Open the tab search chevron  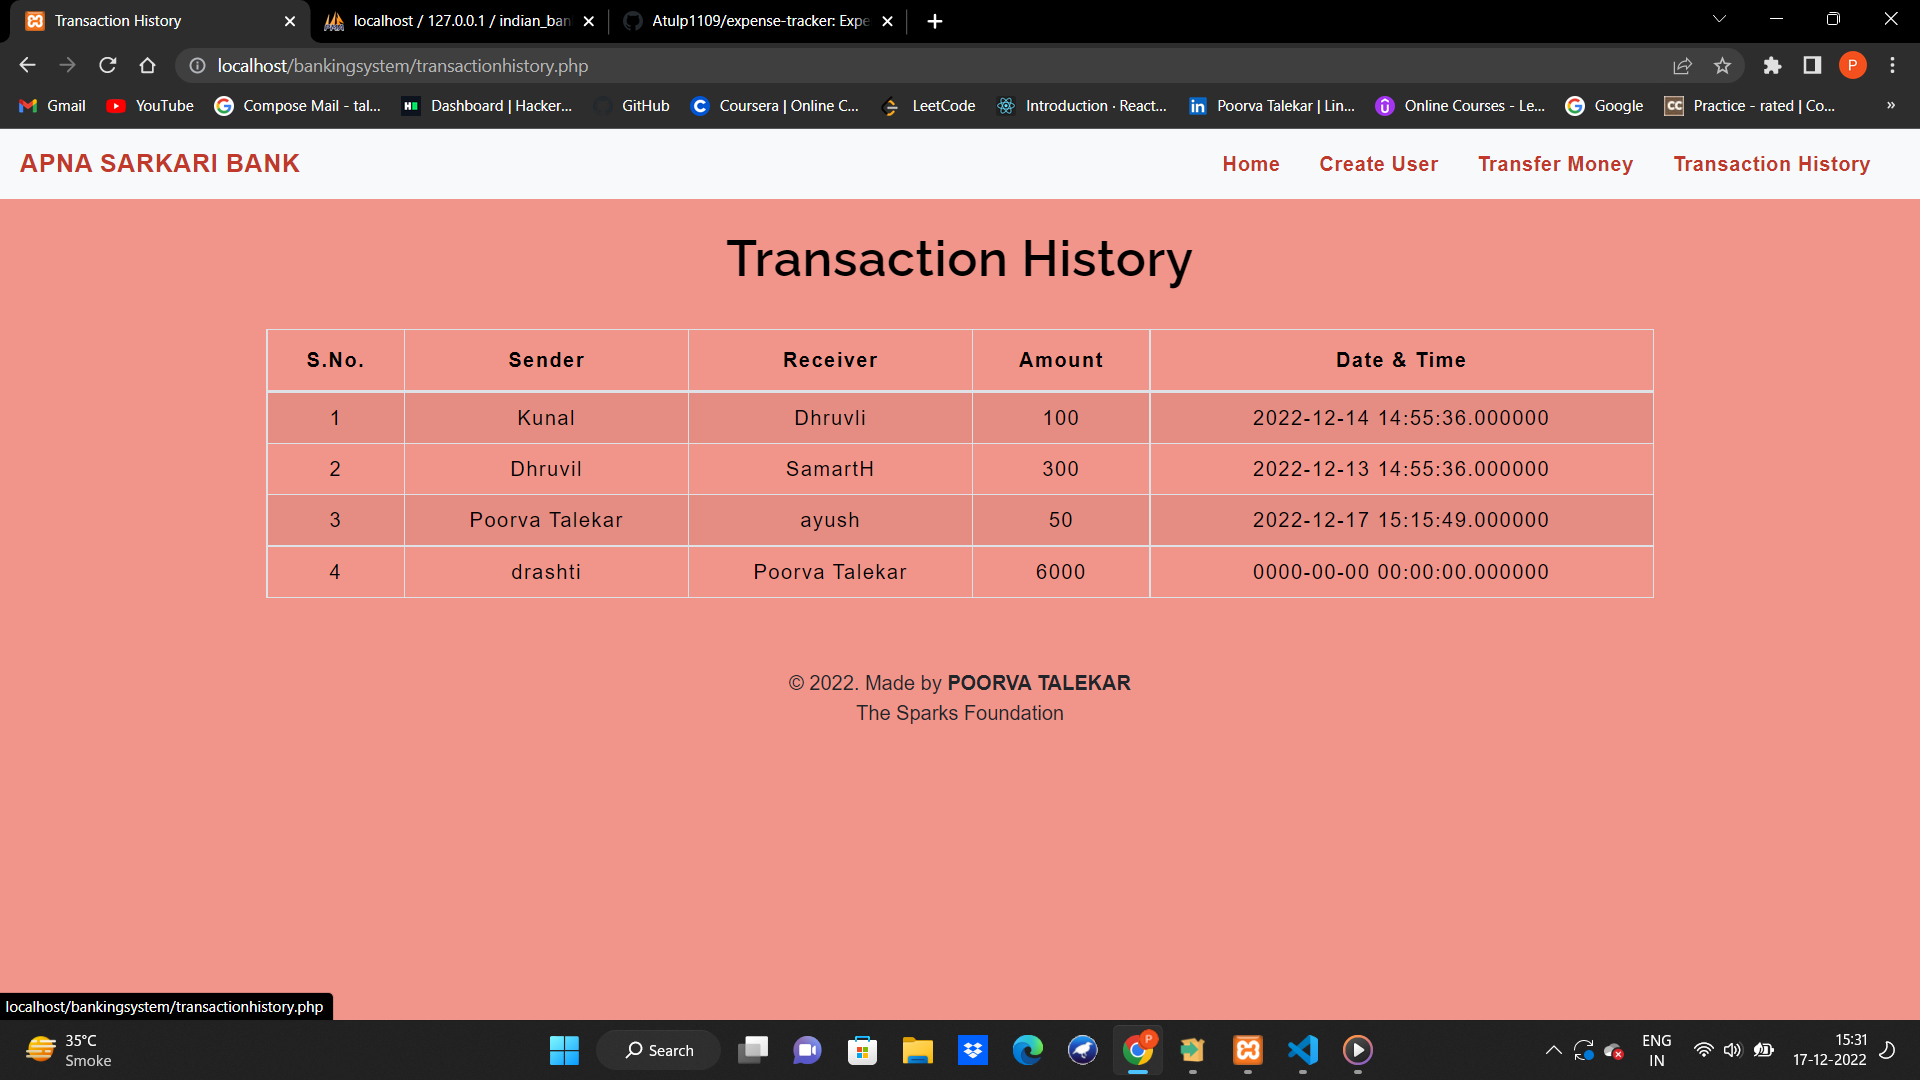click(x=1718, y=19)
